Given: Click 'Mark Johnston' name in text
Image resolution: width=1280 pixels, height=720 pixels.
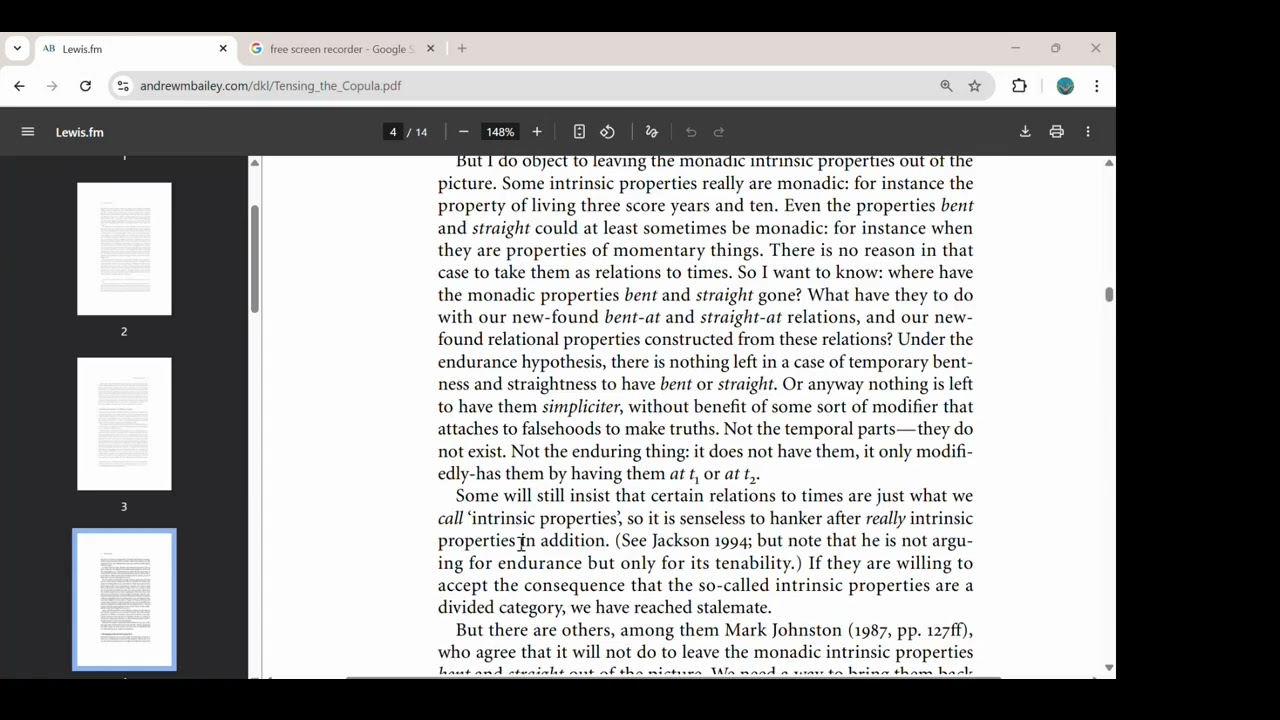Looking at the screenshot, I should pos(784,630).
